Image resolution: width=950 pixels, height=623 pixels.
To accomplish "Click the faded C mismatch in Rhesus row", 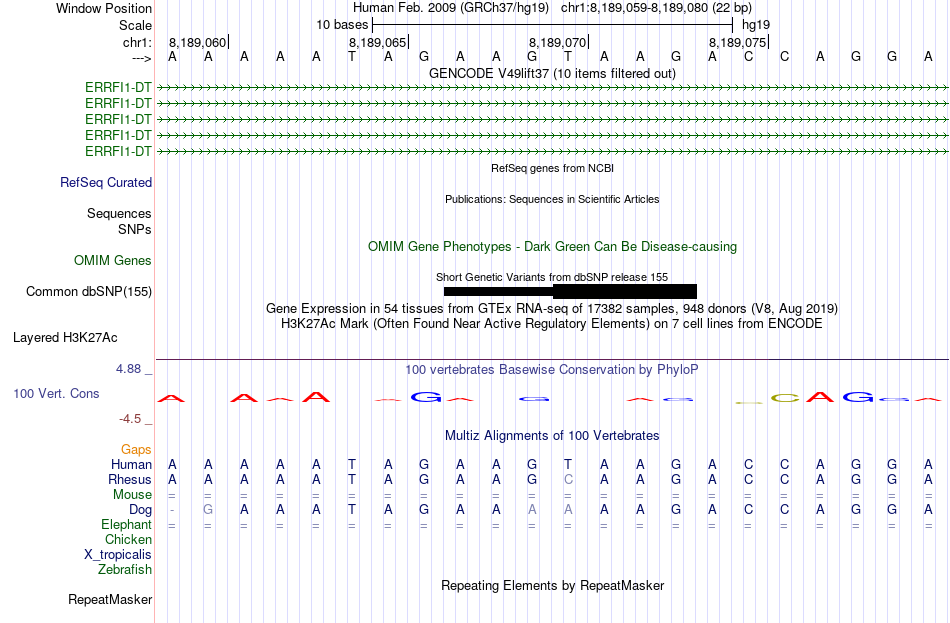I will pos(568,479).
